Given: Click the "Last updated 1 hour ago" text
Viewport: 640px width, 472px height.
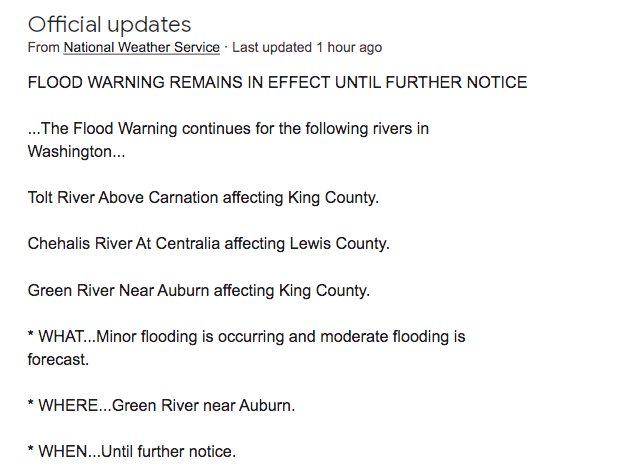Looking at the screenshot, I should click(x=306, y=47).
